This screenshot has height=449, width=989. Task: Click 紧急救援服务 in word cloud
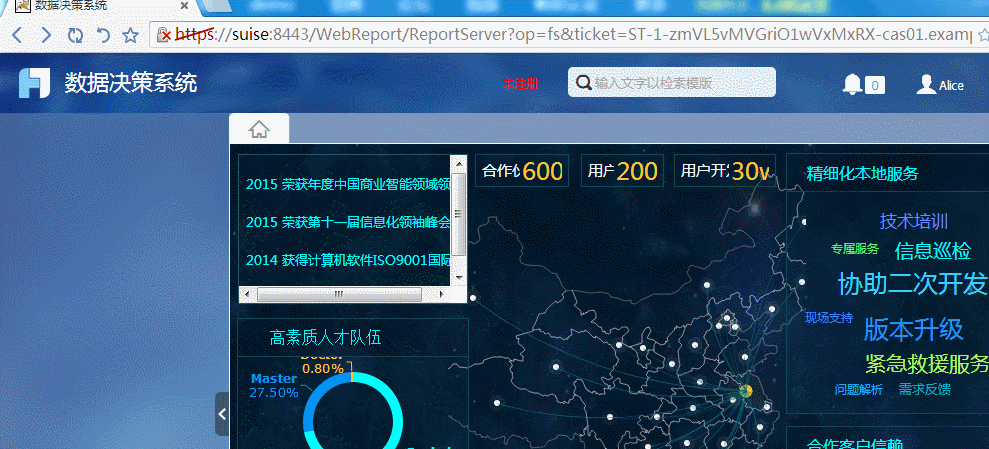pos(927,363)
